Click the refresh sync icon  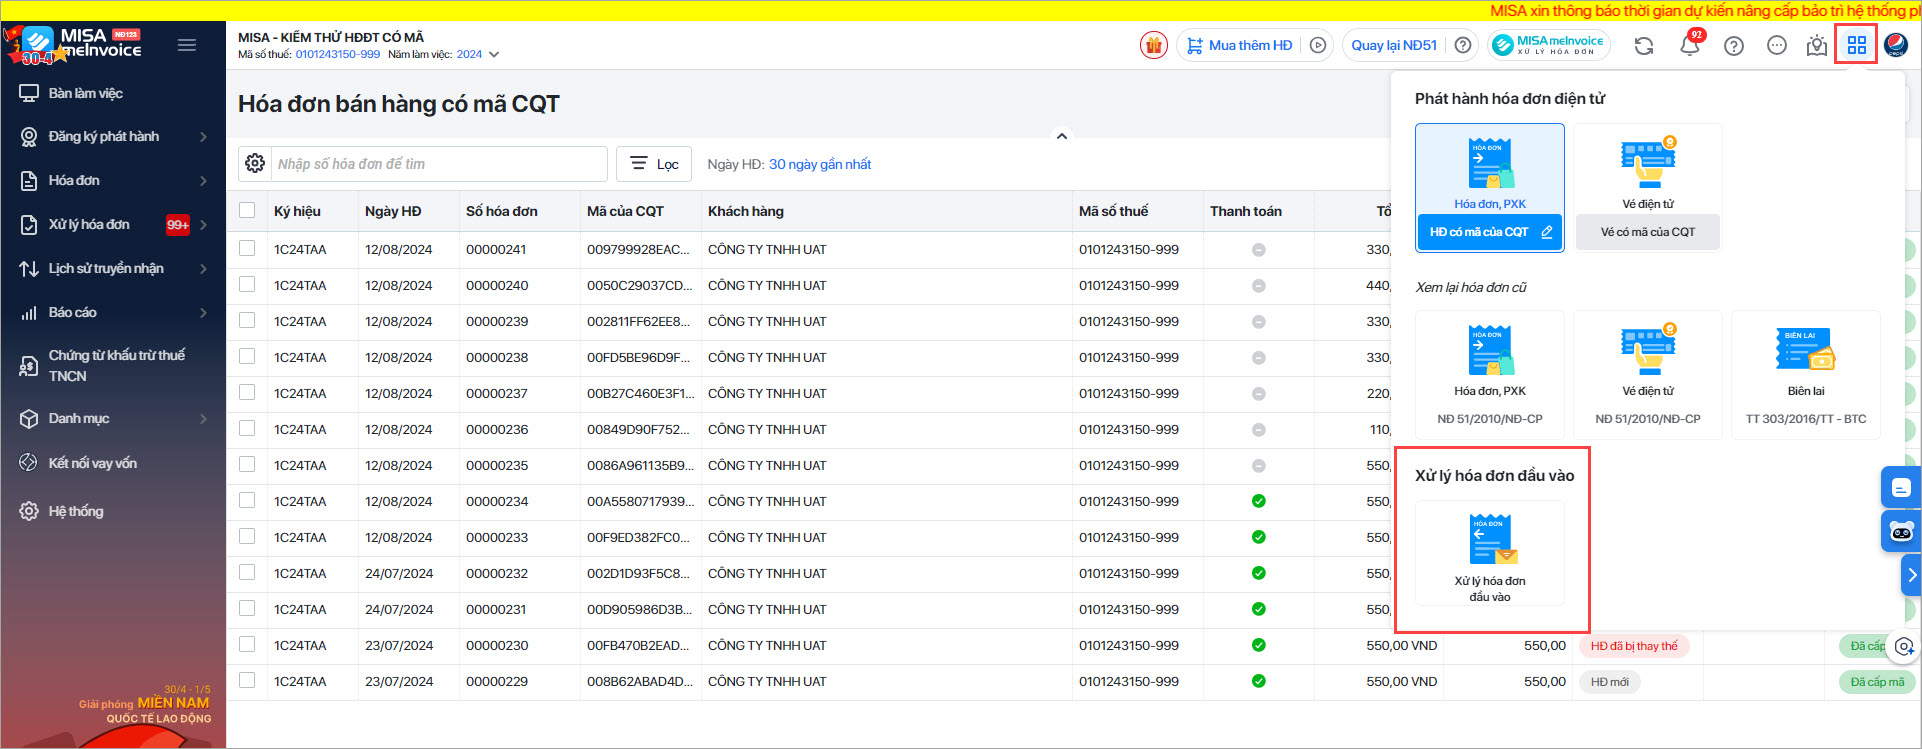point(1643,46)
